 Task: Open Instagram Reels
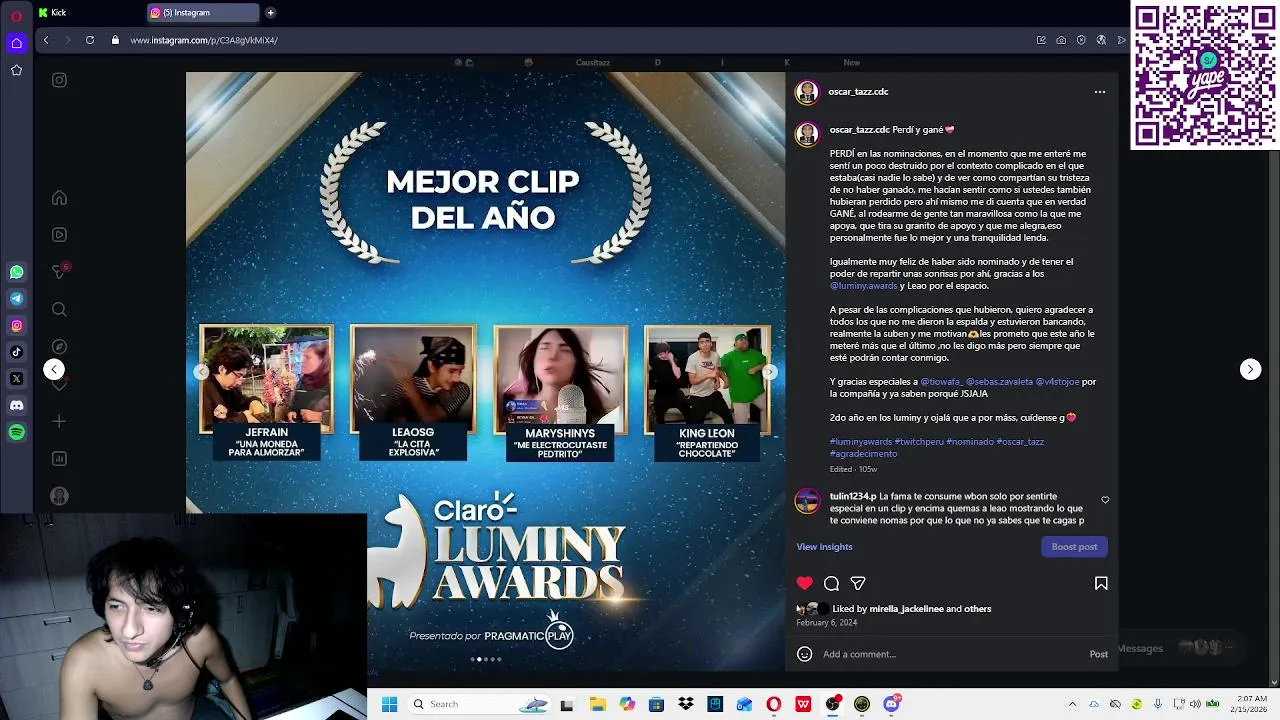[59, 235]
